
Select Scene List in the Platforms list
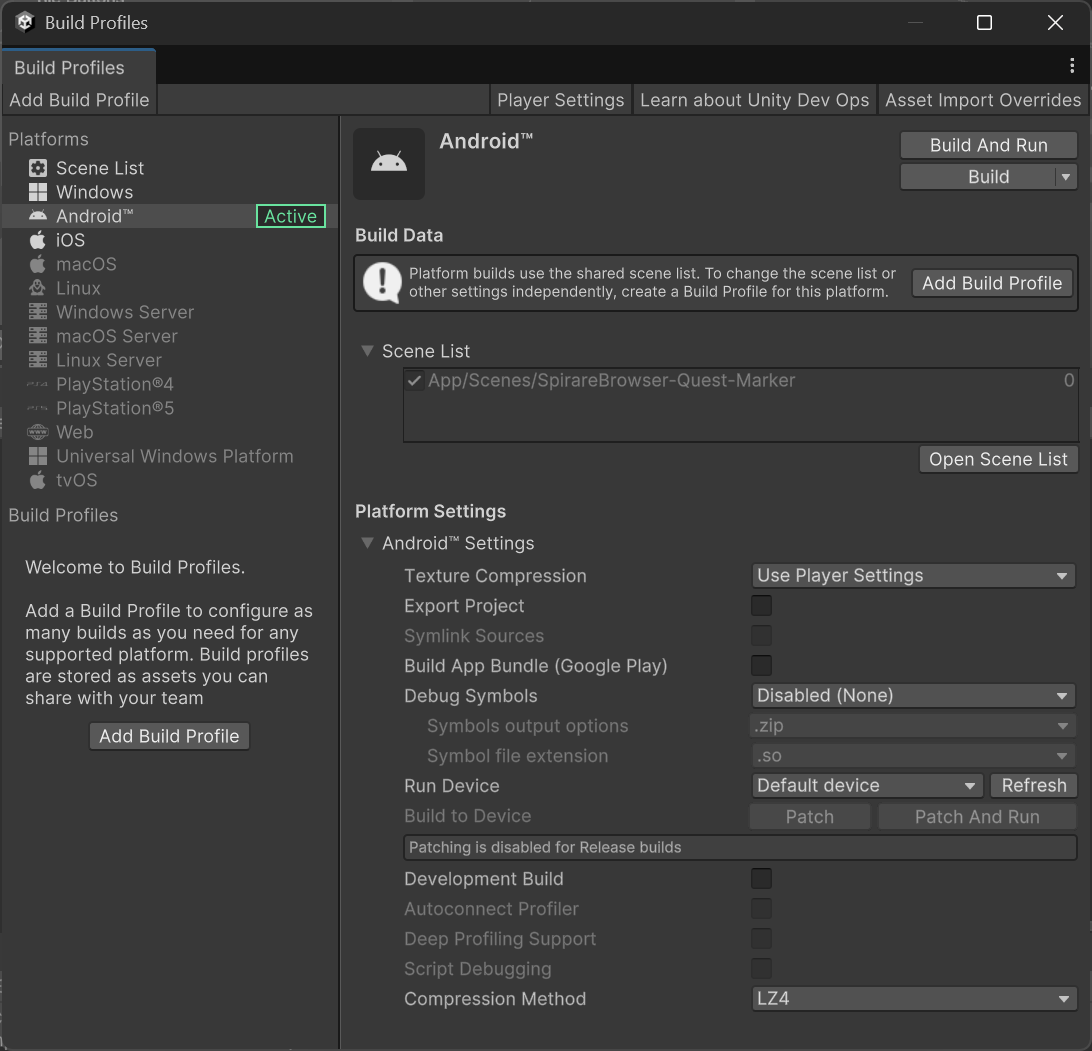coord(171,168)
